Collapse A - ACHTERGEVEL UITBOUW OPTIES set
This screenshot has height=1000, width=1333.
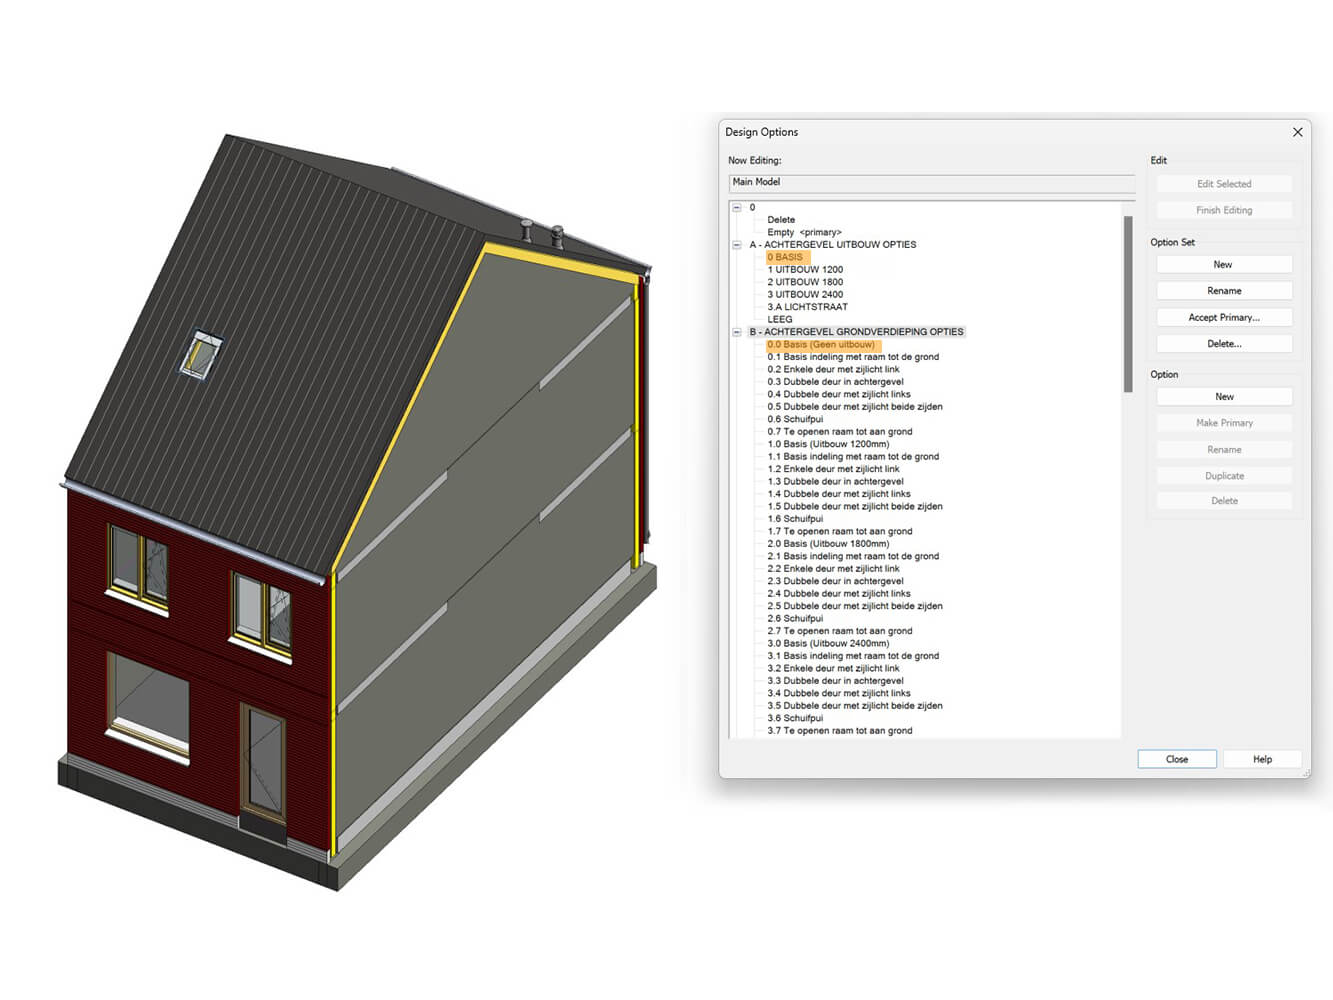737,245
